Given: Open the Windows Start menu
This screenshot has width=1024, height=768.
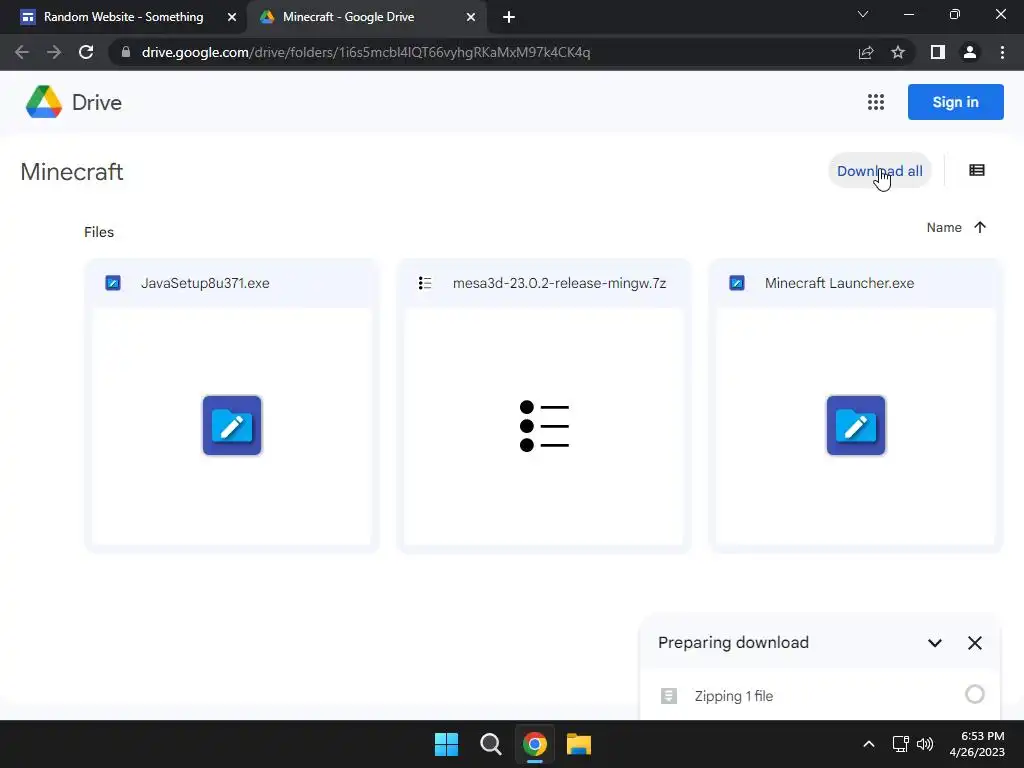Looking at the screenshot, I should pyautogui.click(x=447, y=744).
